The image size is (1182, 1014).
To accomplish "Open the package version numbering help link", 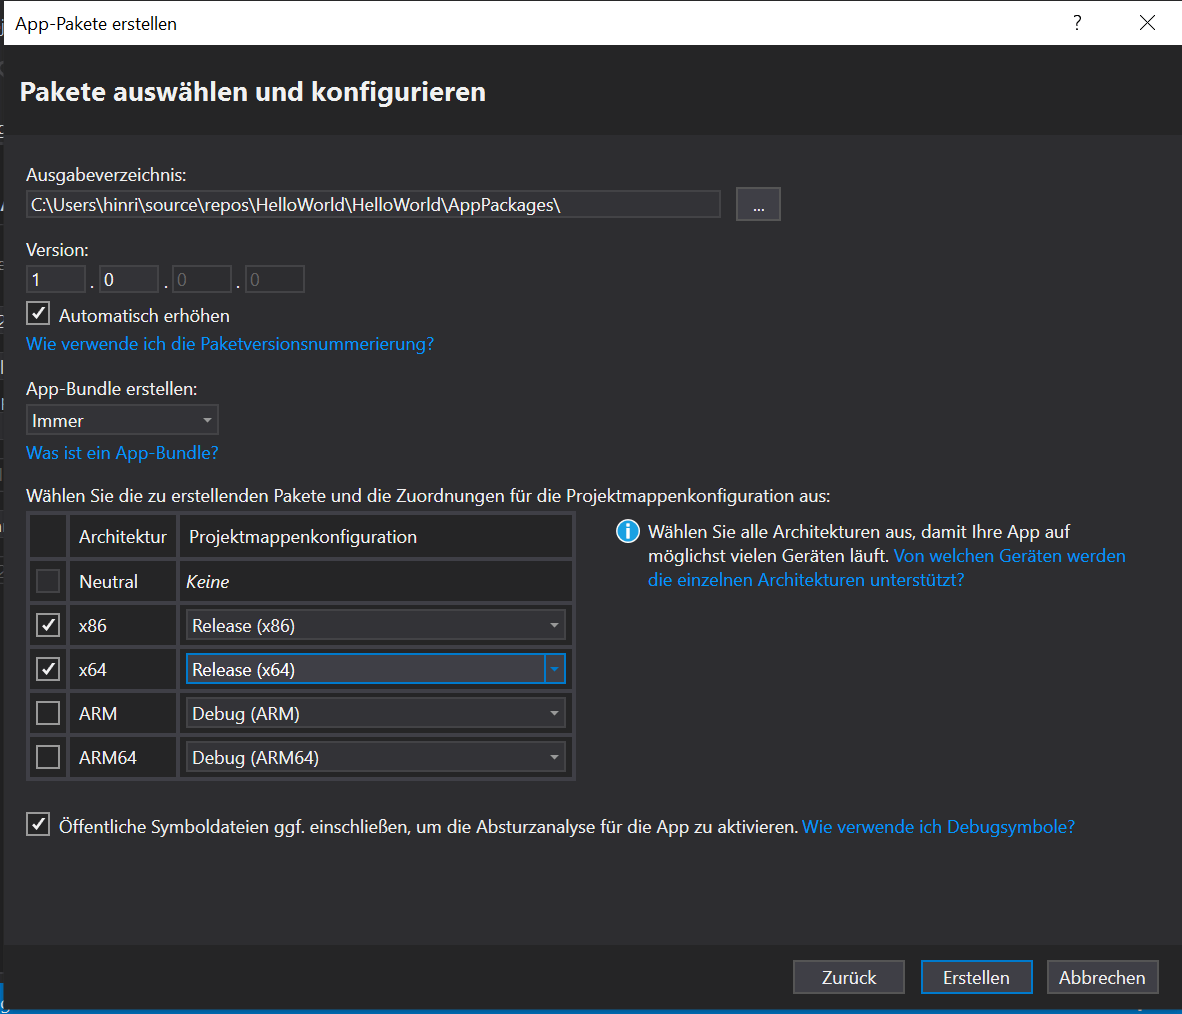I will (x=230, y=344).
